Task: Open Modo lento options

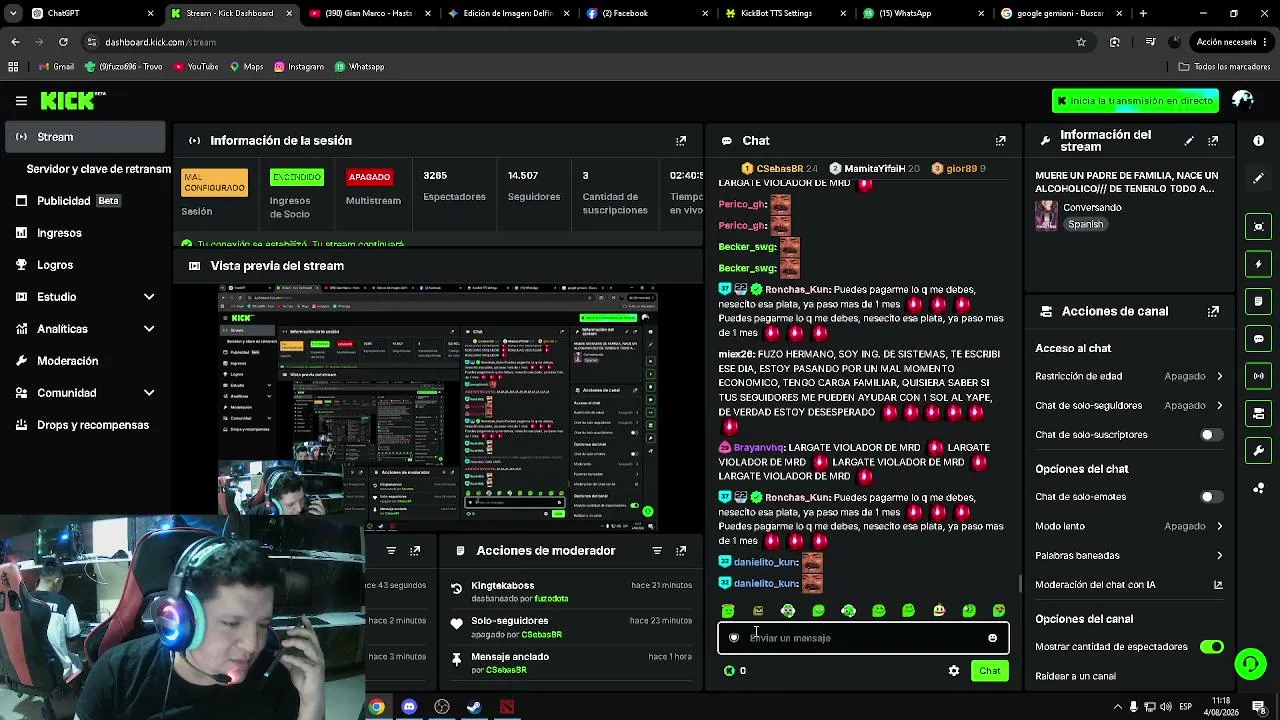Action: (x=1130, y=526)
